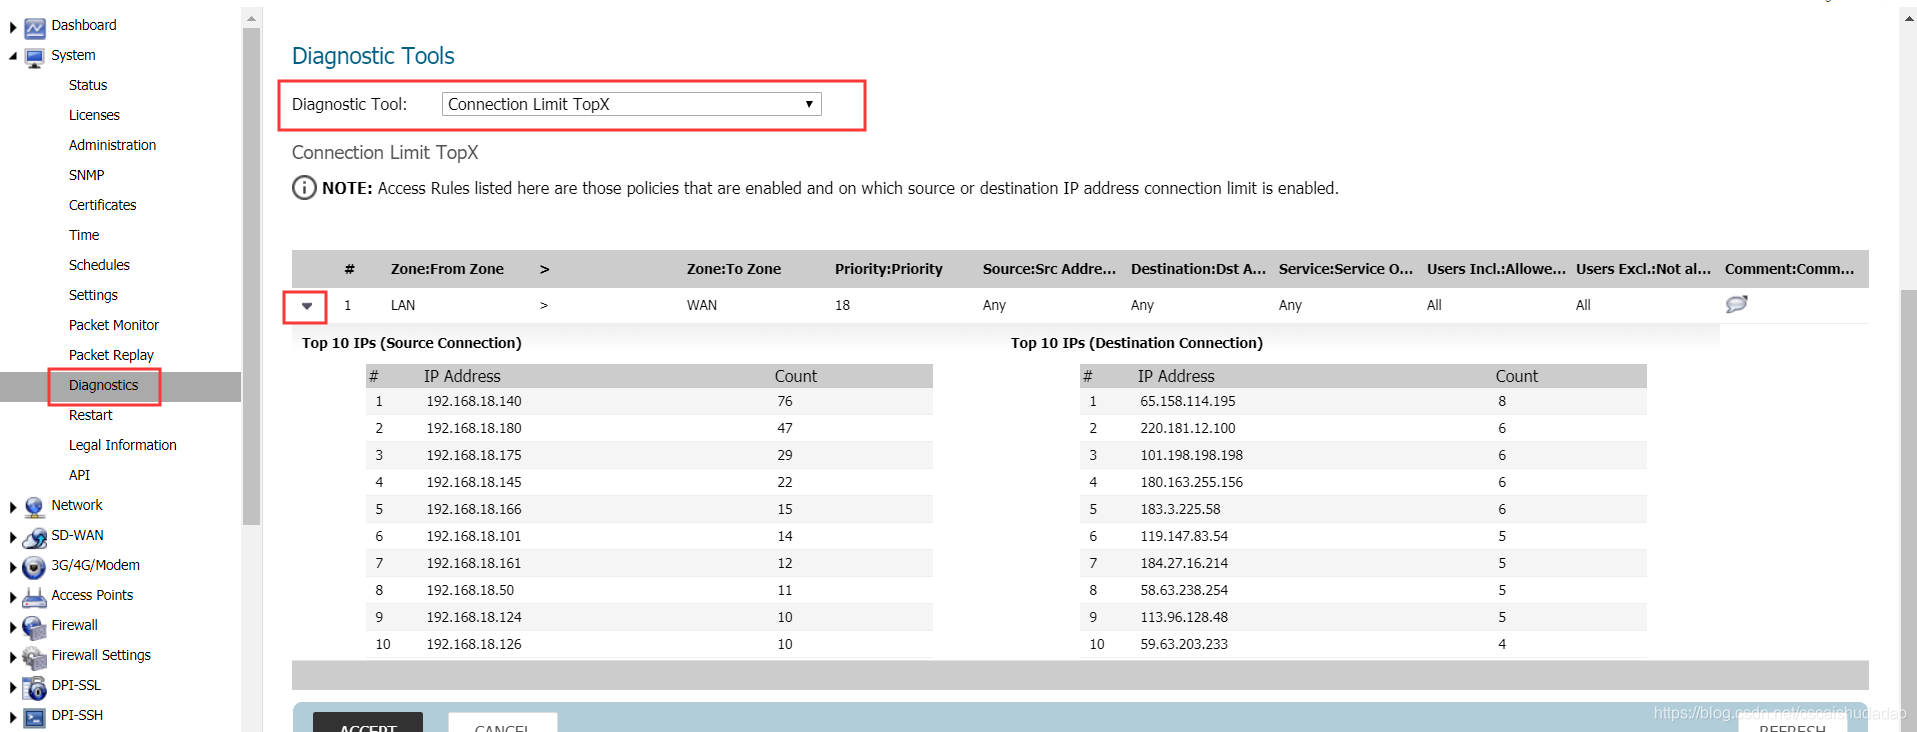1917x732 pixels.
Task: Open the Settings page under System
Action: coord(93,295)
